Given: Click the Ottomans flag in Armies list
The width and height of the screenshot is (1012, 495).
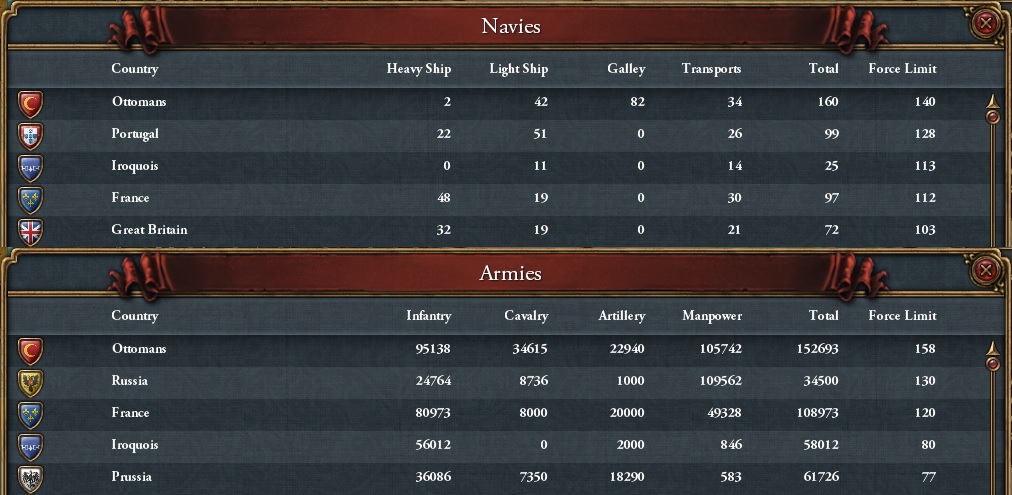Looking at the screenshot, I should point(31,349).
